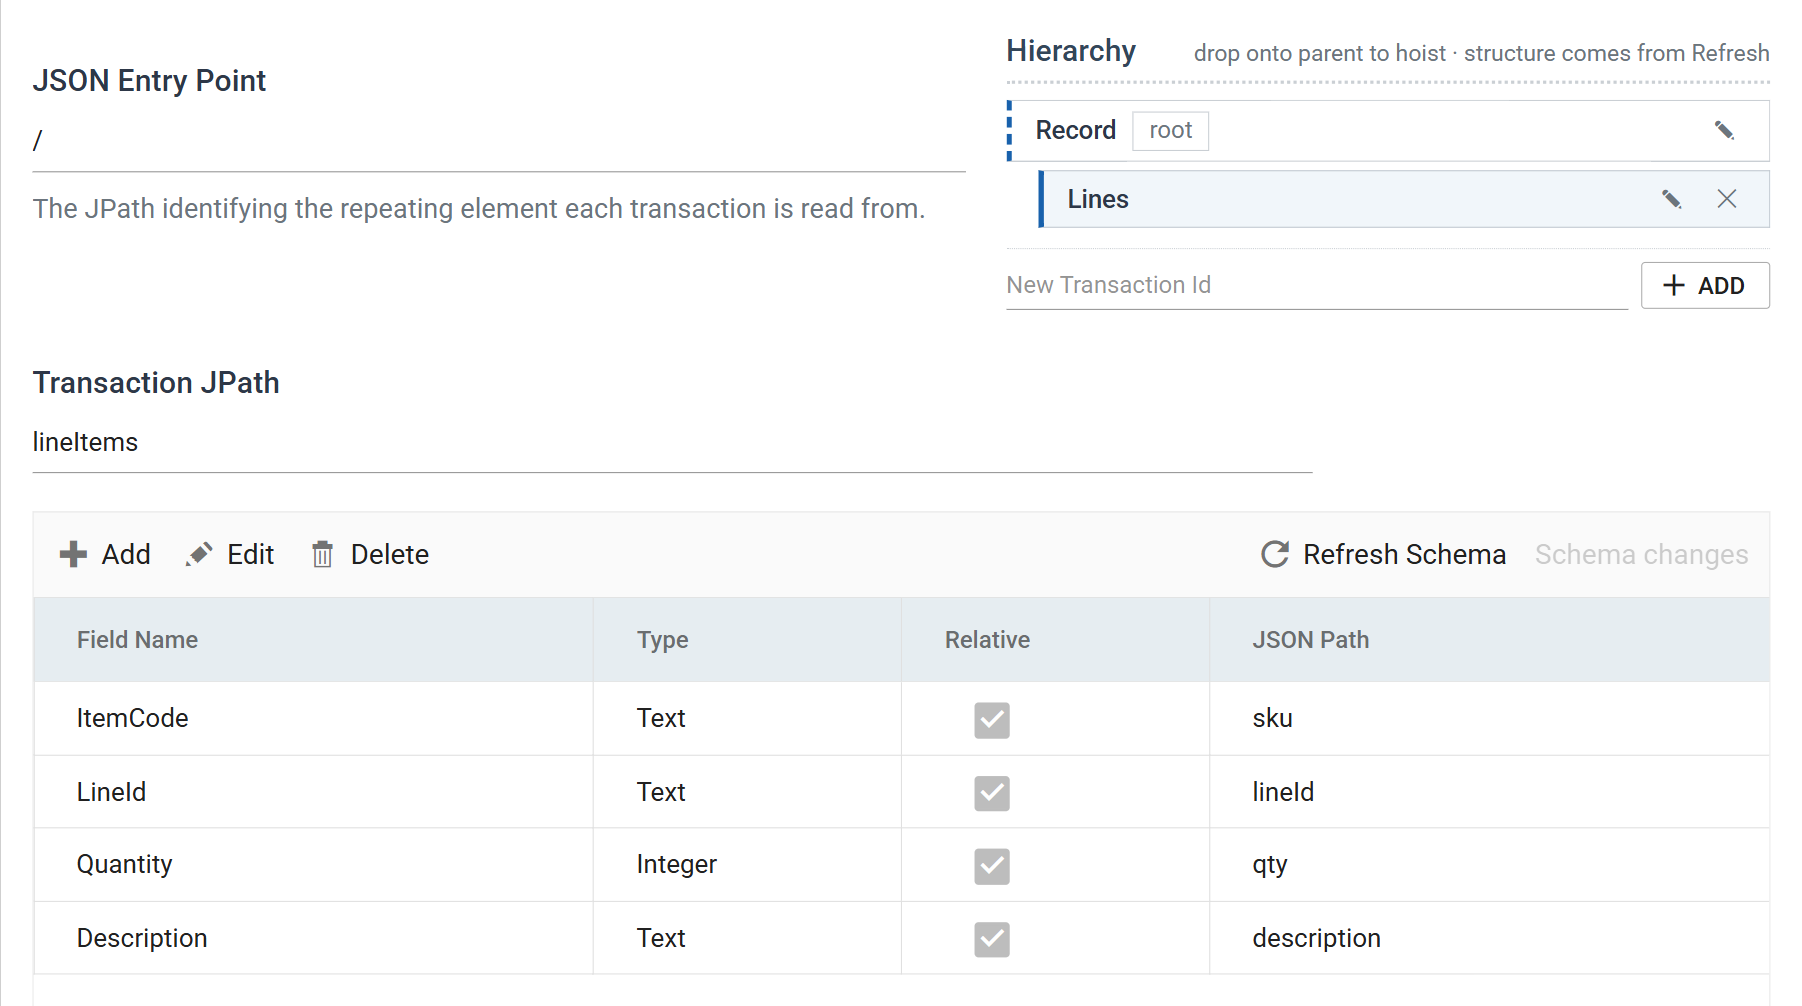Select the Lines hierarchy row
Image resolution: width=1802 pixels, height=1006 pixels.
(1404, 199)
